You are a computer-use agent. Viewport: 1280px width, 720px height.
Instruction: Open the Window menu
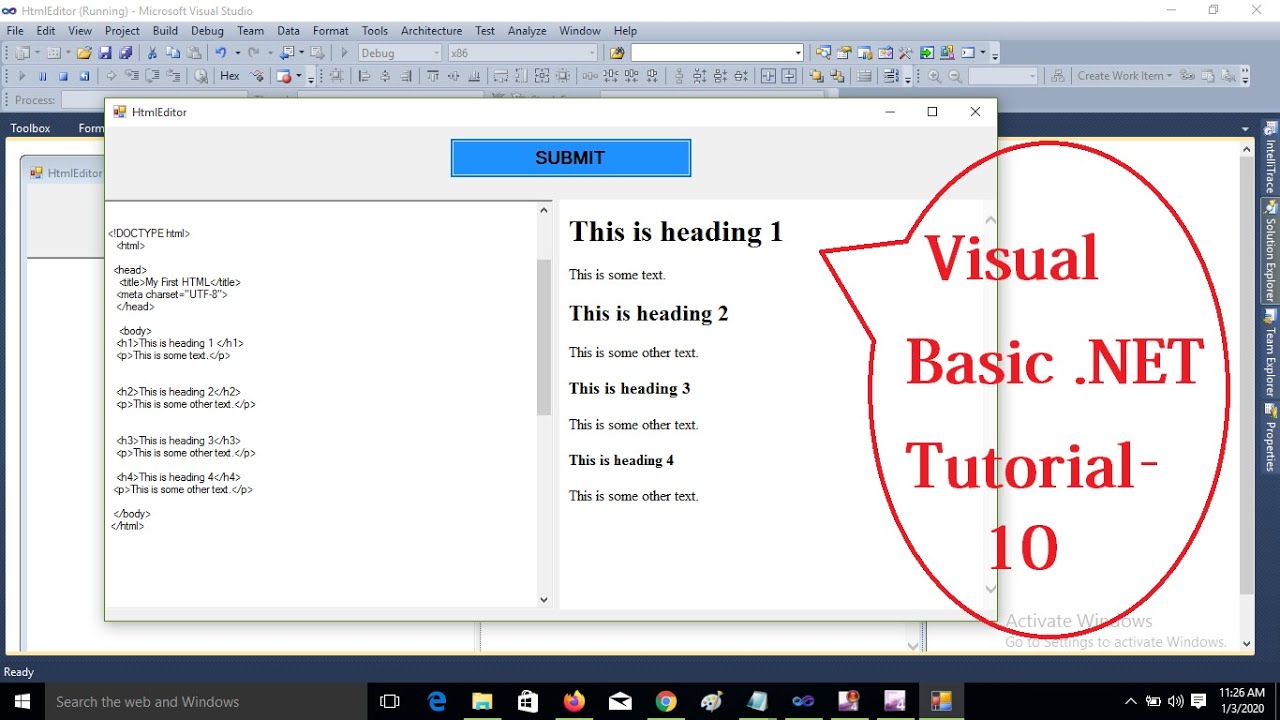580,31
